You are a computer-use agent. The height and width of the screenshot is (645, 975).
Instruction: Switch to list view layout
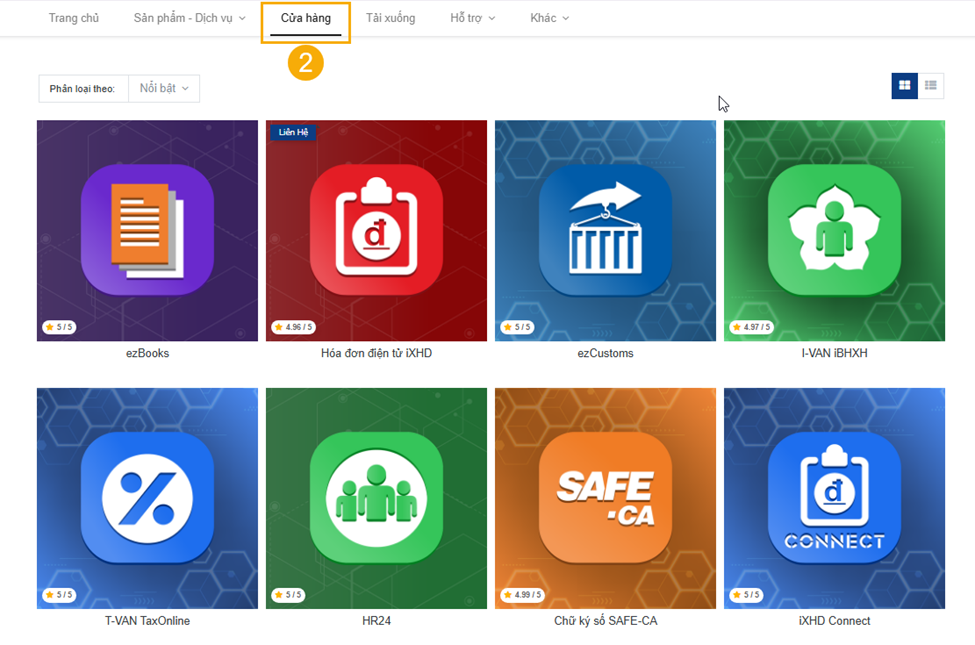tap(931, 86)
